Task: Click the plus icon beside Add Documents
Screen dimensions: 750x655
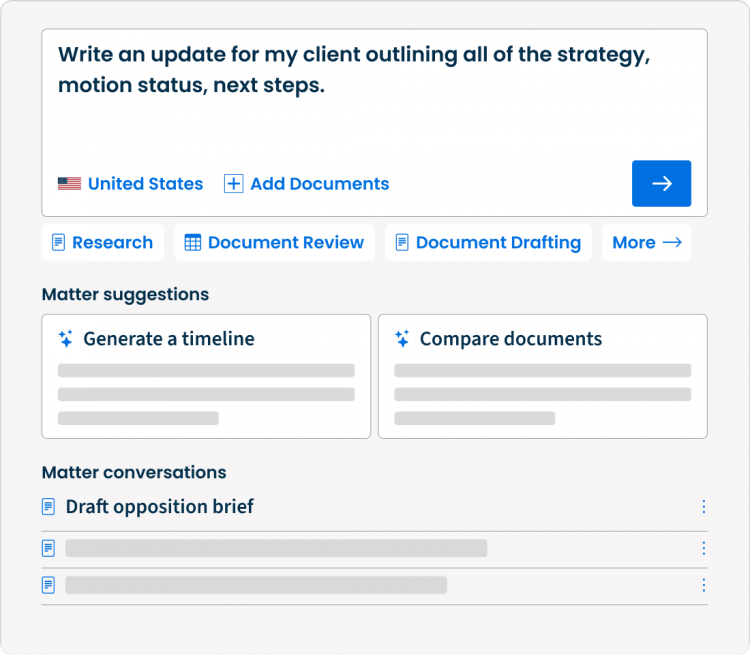Action: tap(233, 184)
